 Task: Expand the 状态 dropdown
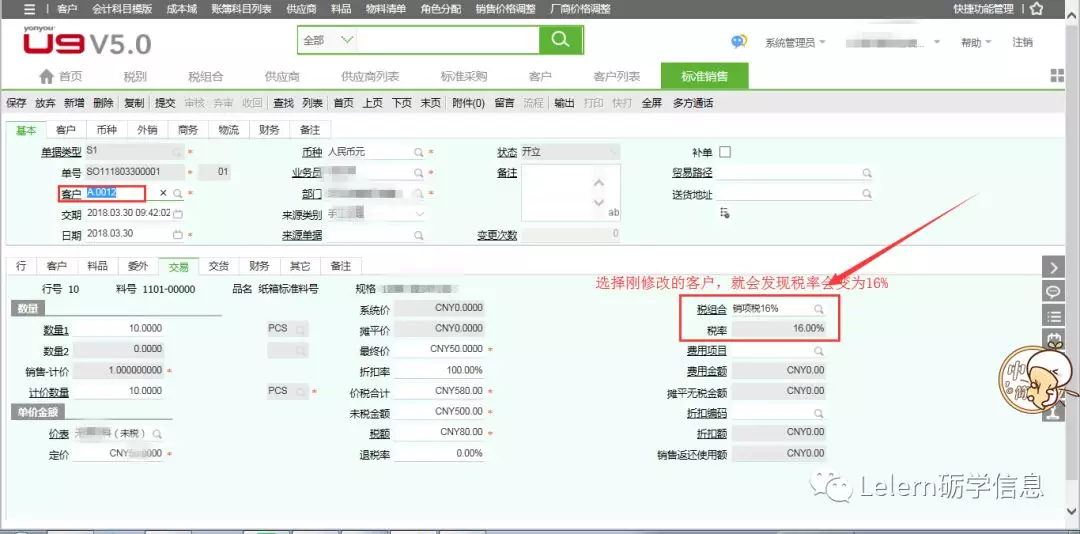pos(612,152)
